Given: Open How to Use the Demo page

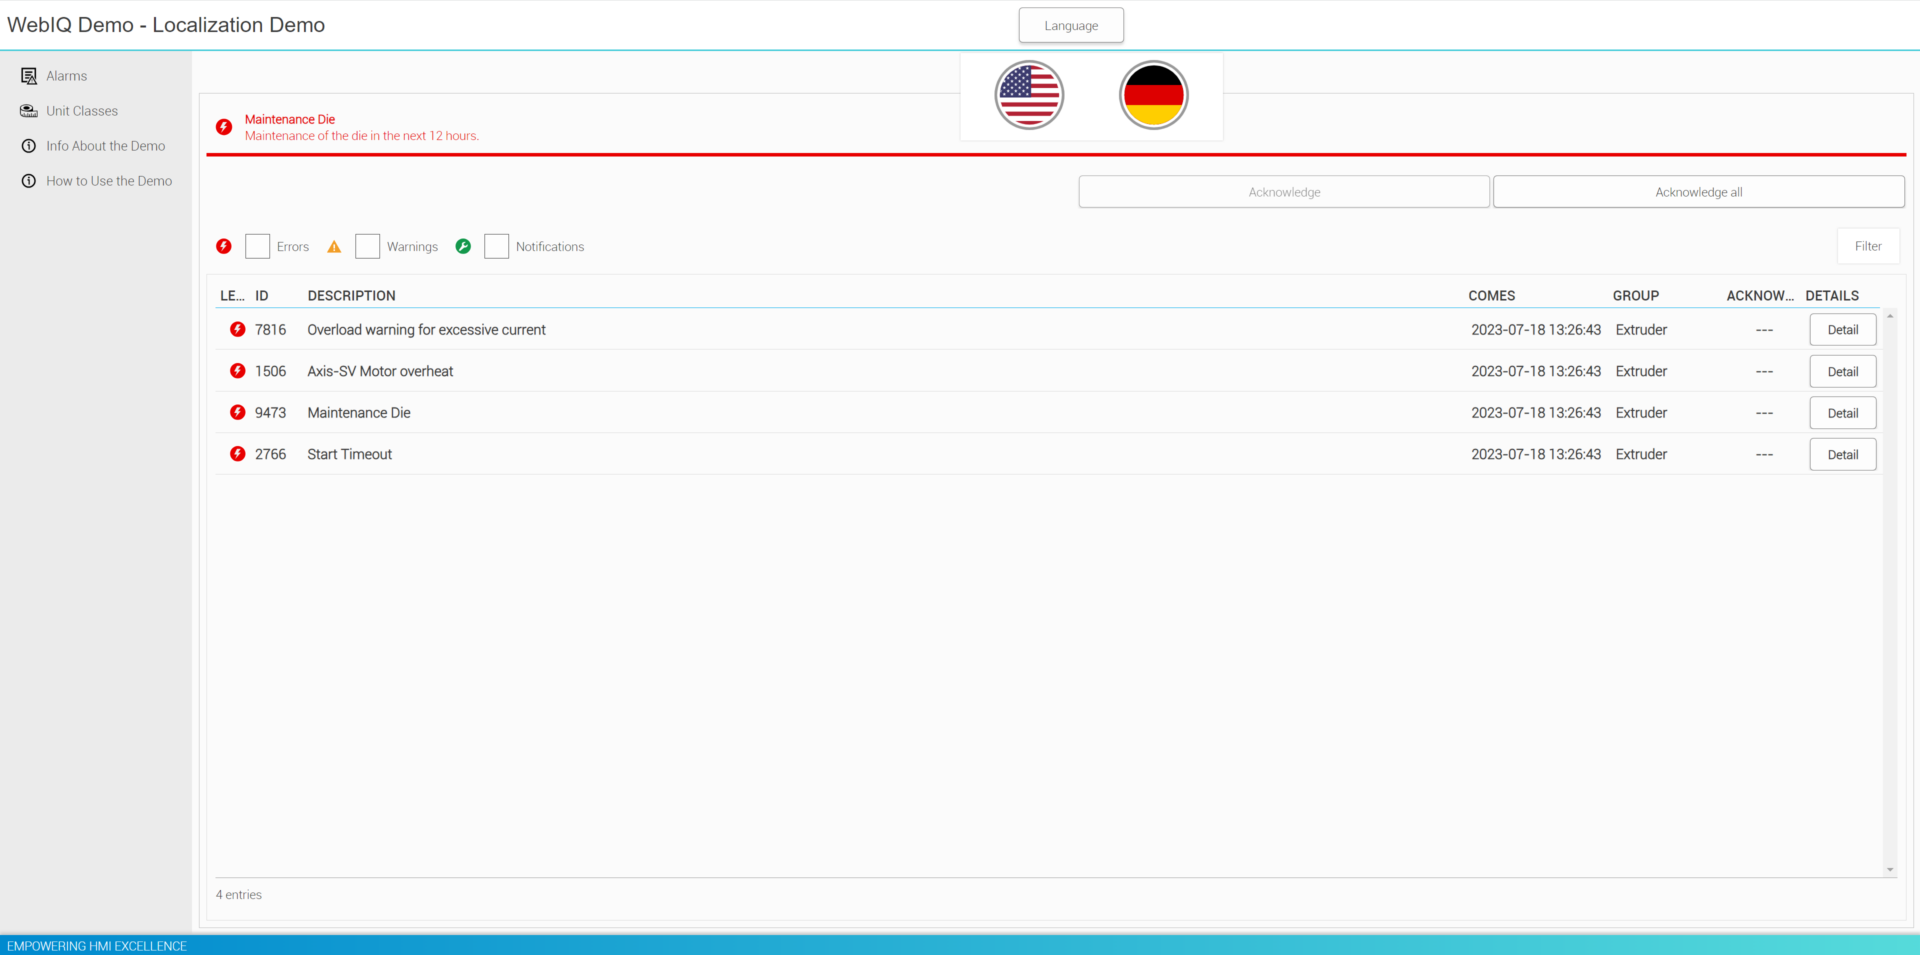Looking at the screenshot, I should pos(109,181).
